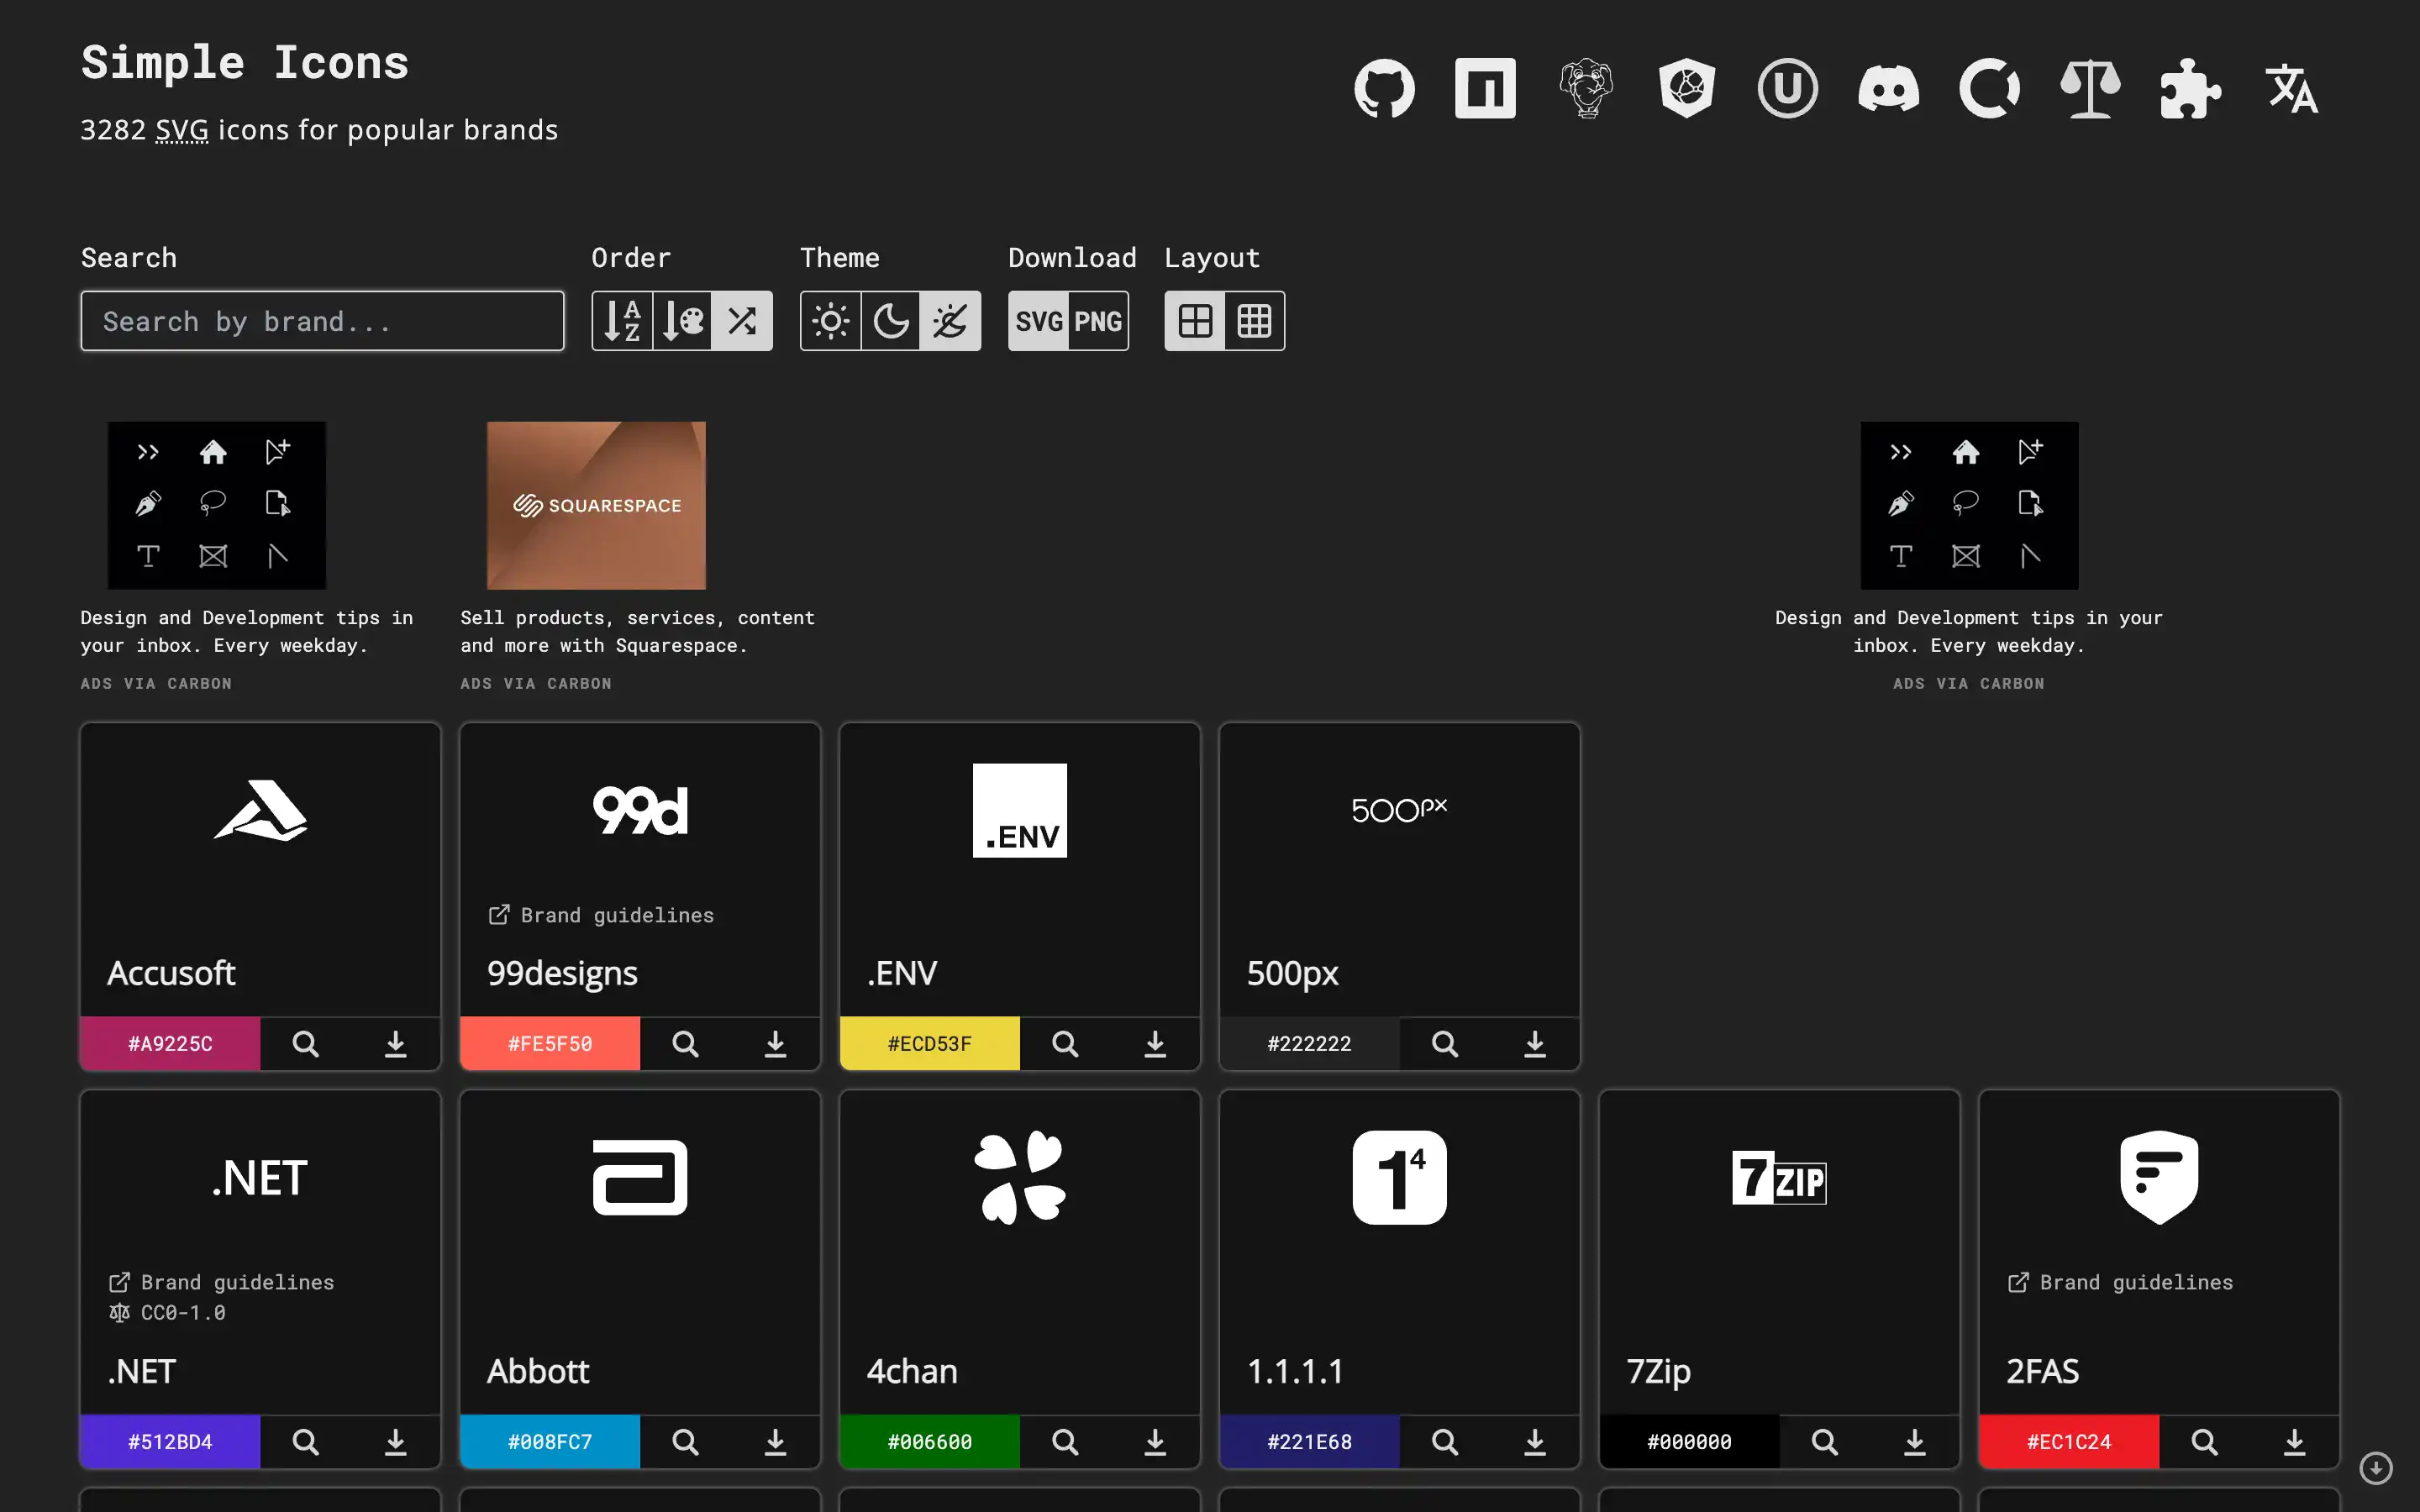Viewport: 2420px width, 1512px height.
Task: Download the 7Zip icon
Action: pyautogui.click(x=1915, y=1442)
